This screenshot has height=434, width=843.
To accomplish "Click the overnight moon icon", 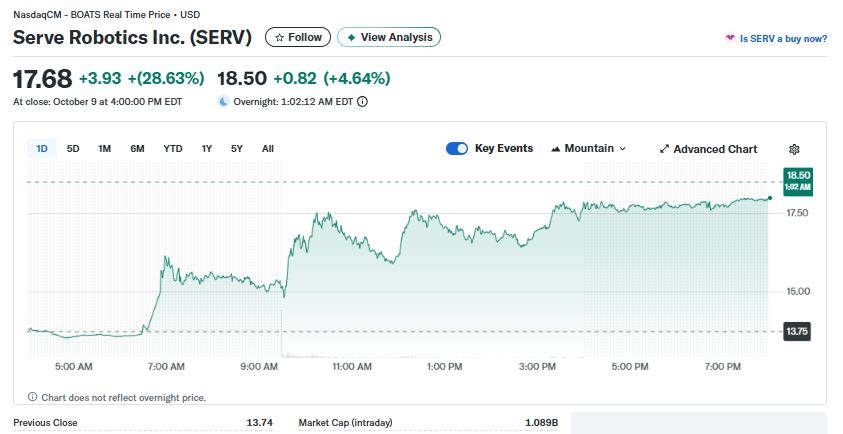I will point(223,101).
